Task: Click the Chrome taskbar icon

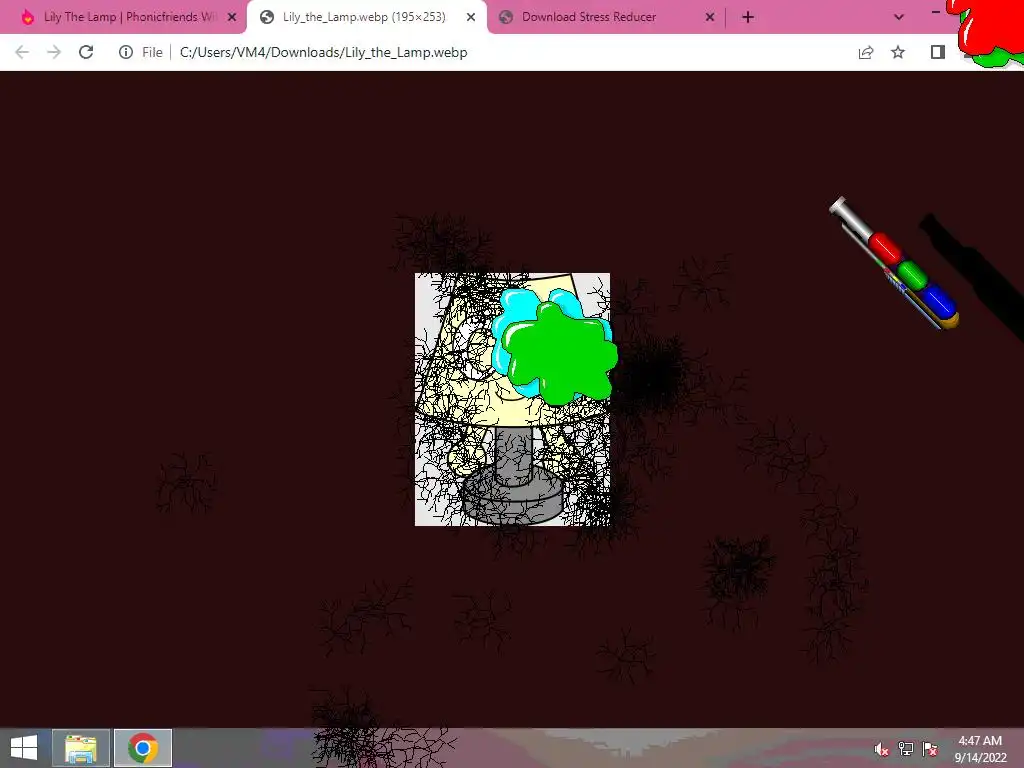Action: coord(143,748)
